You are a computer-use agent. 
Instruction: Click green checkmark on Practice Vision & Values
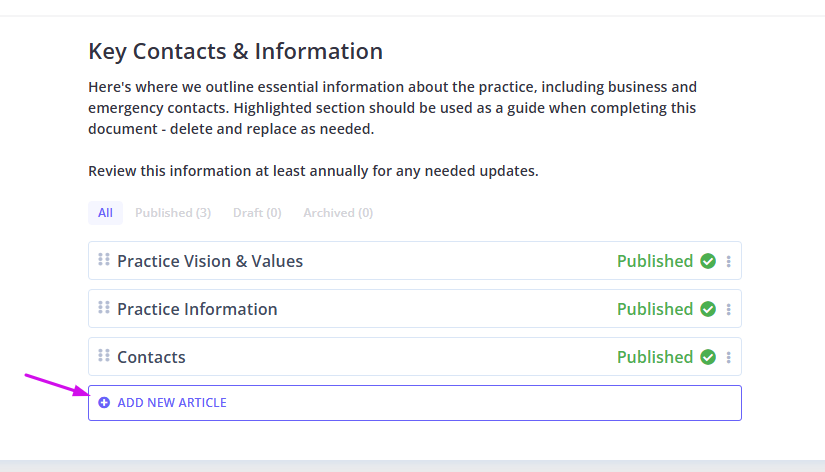click(x=708, y=261)
